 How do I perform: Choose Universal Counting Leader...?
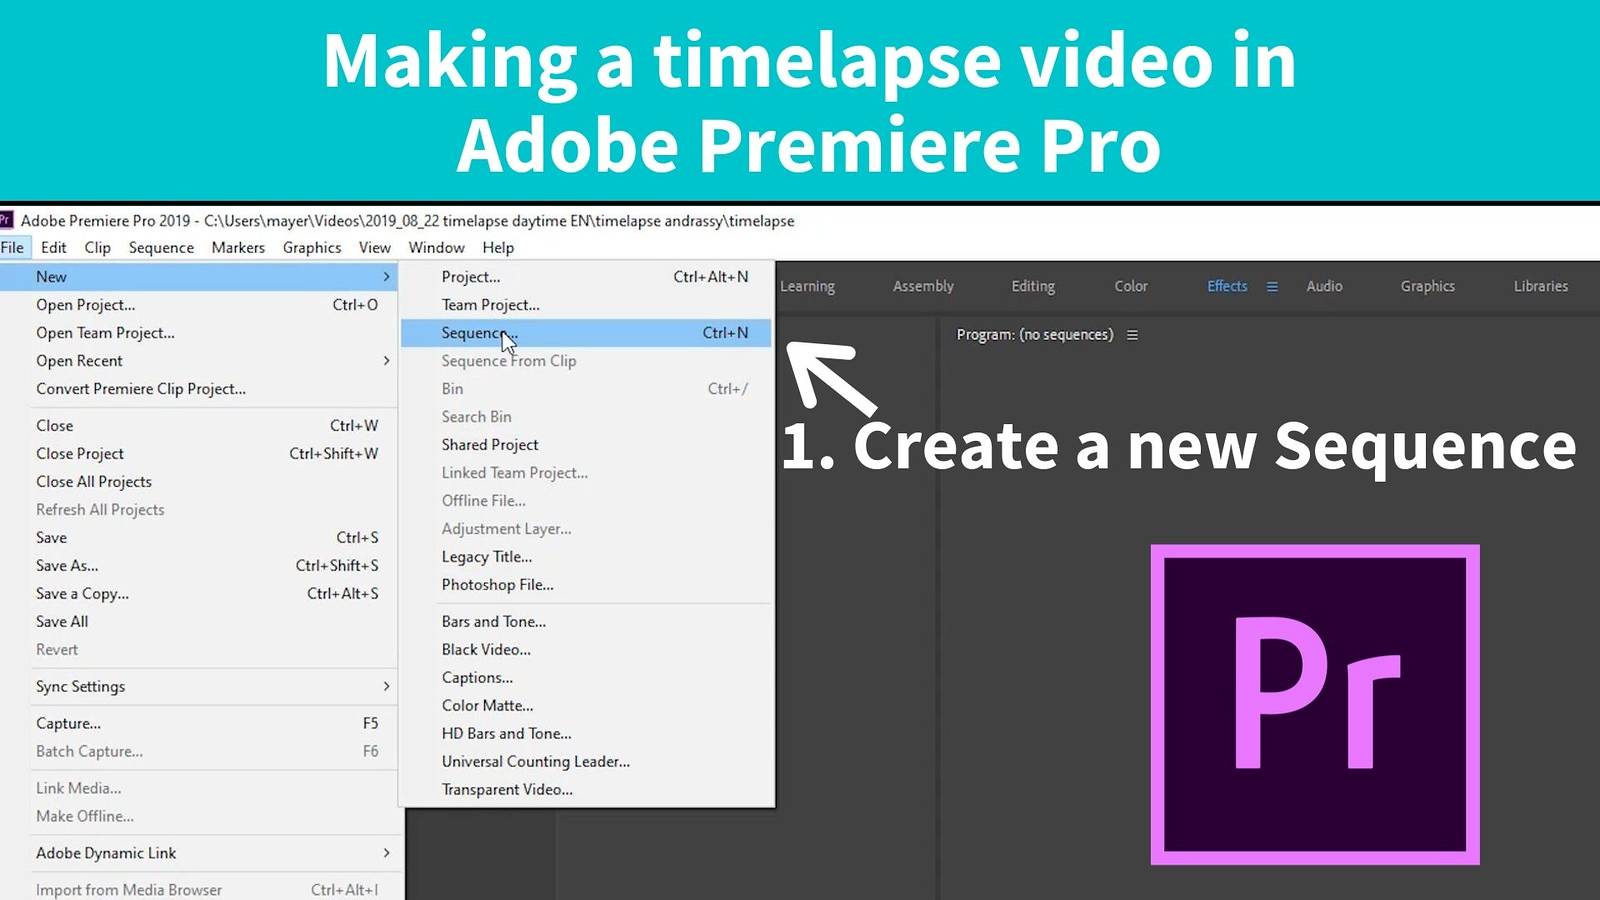point(586,761)
